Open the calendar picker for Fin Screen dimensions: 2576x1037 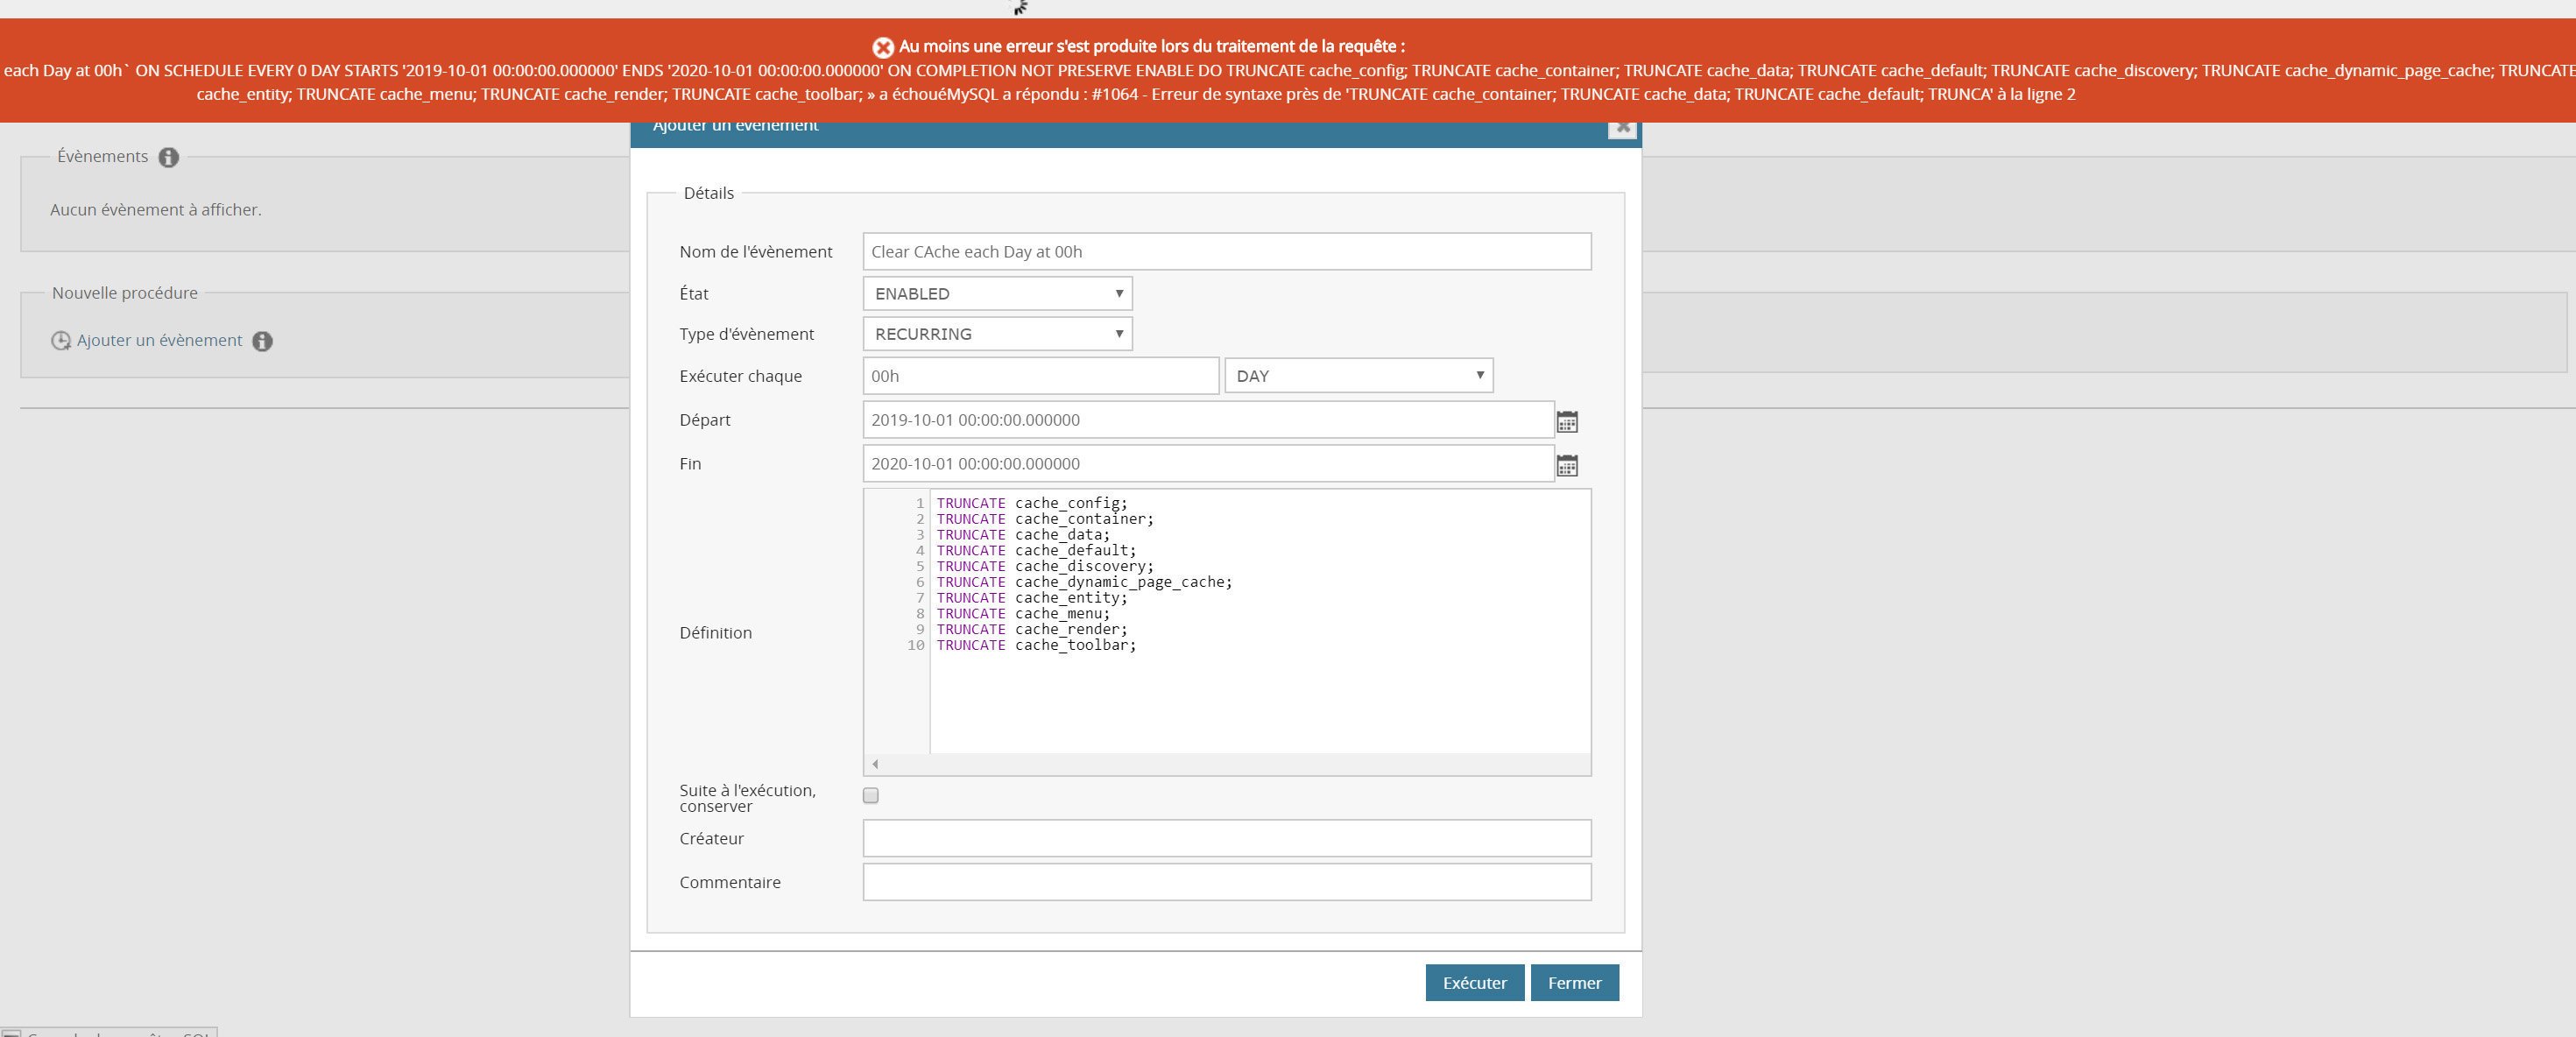click(x=1567, y=465)
